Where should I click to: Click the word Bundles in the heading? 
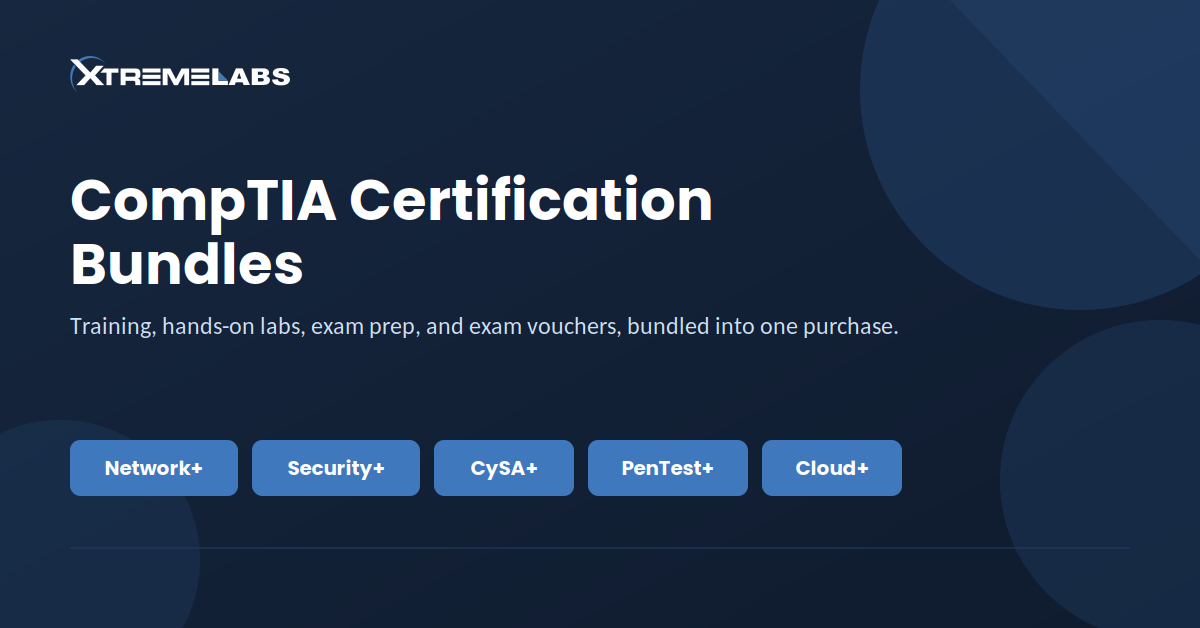(x=187, y=264)
